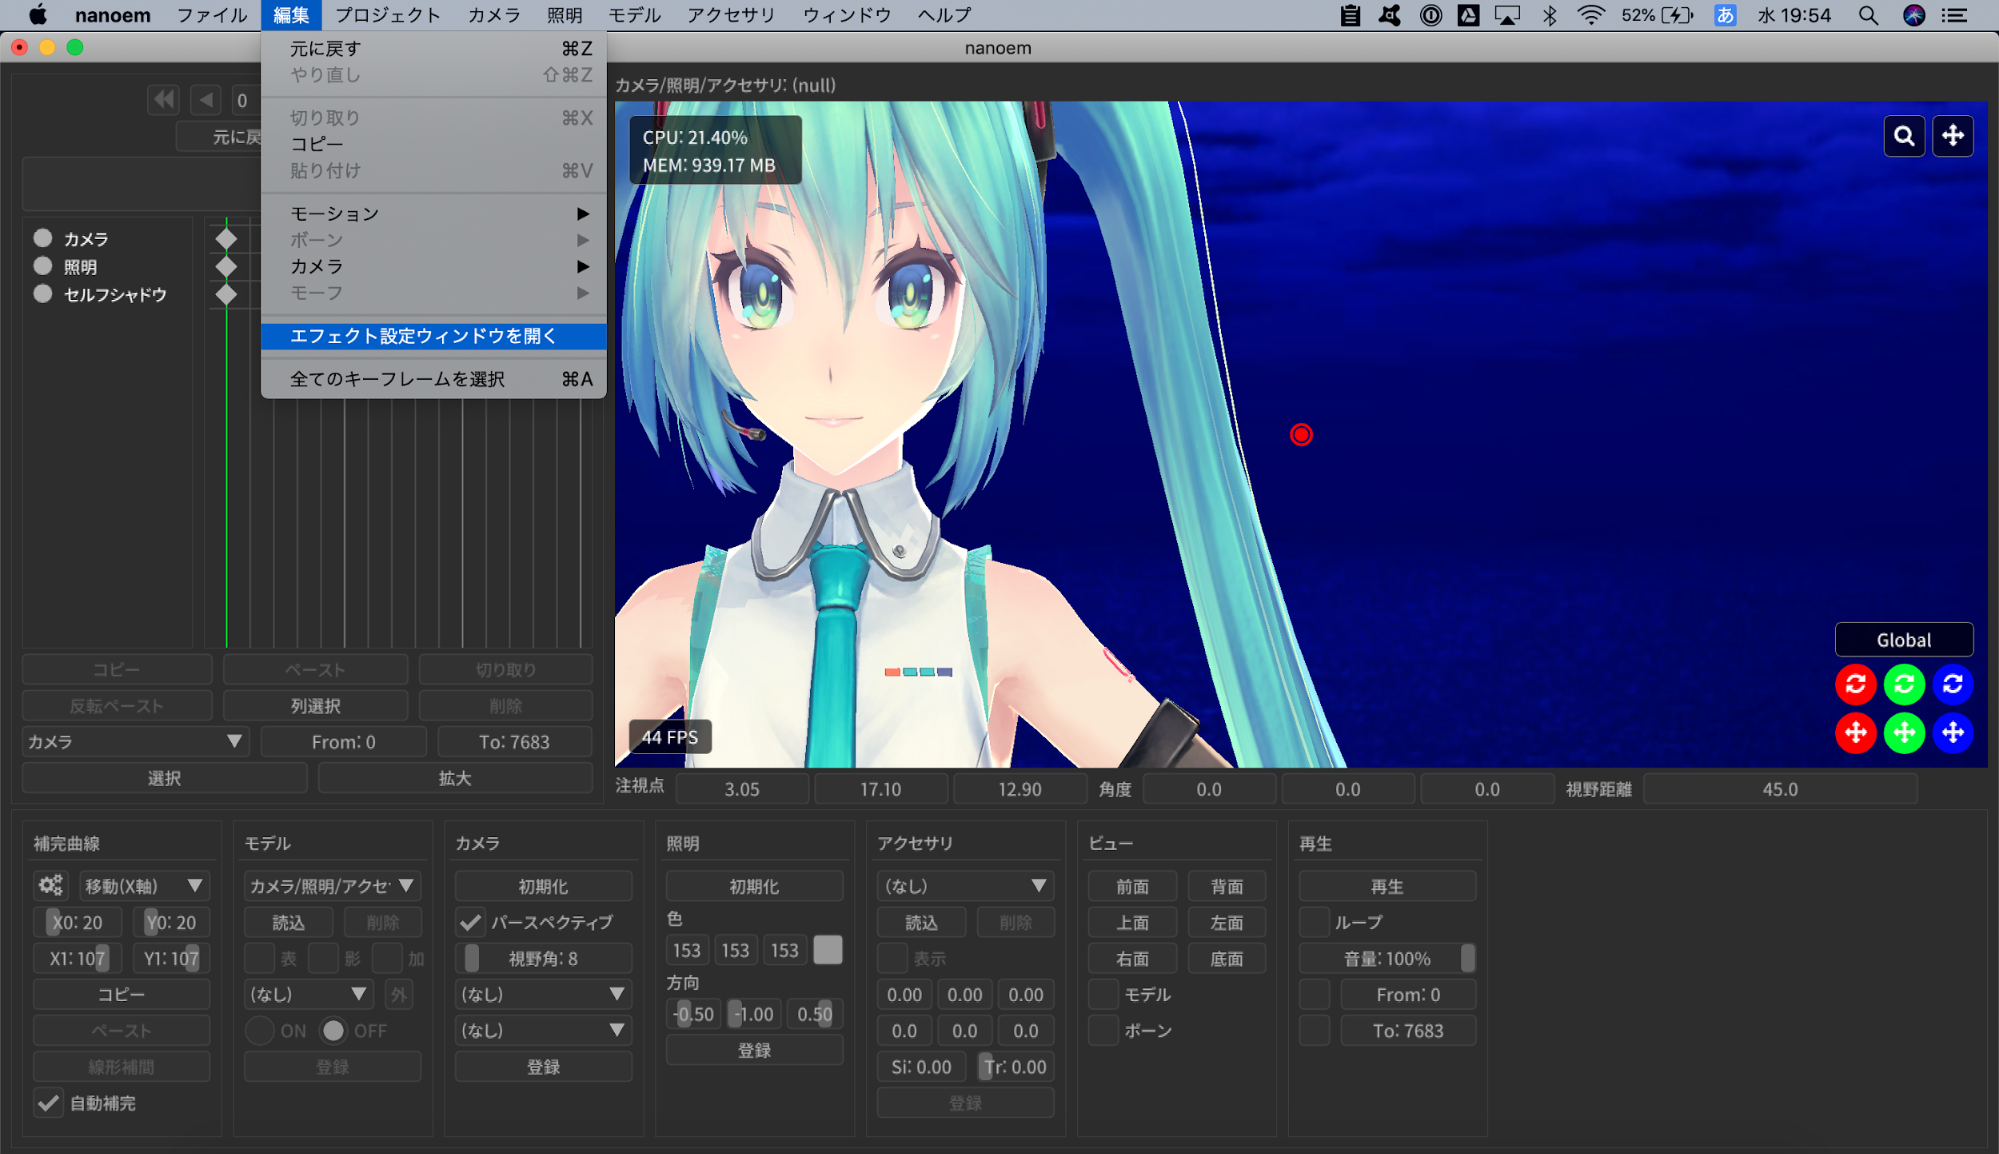Select the 照明 track radio button
The width and height of the screenshot is (1999, 1154).
point(43,266)
